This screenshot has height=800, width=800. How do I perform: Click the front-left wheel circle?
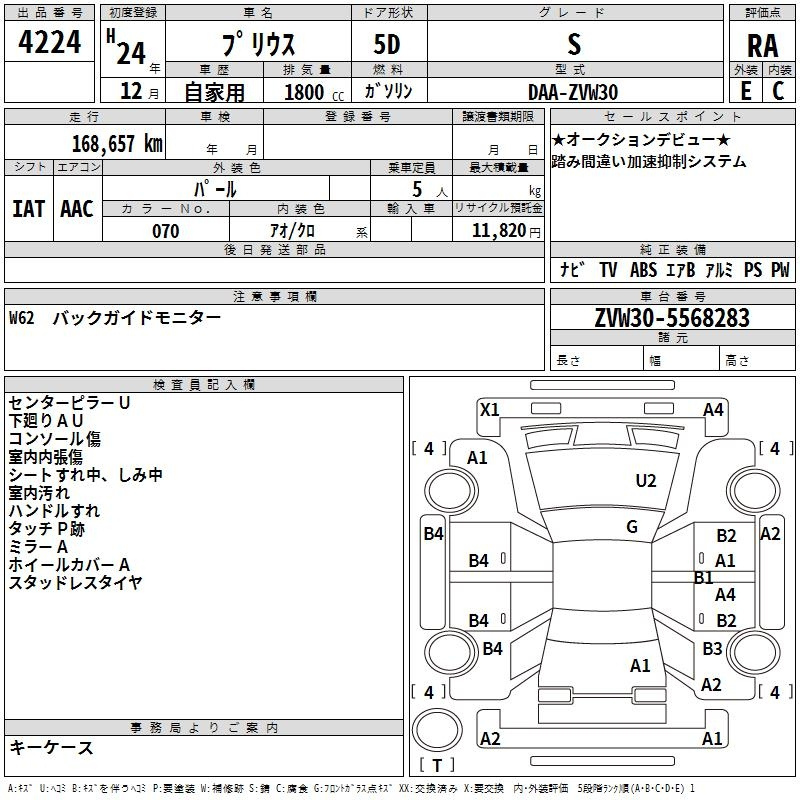coord(451,491)
